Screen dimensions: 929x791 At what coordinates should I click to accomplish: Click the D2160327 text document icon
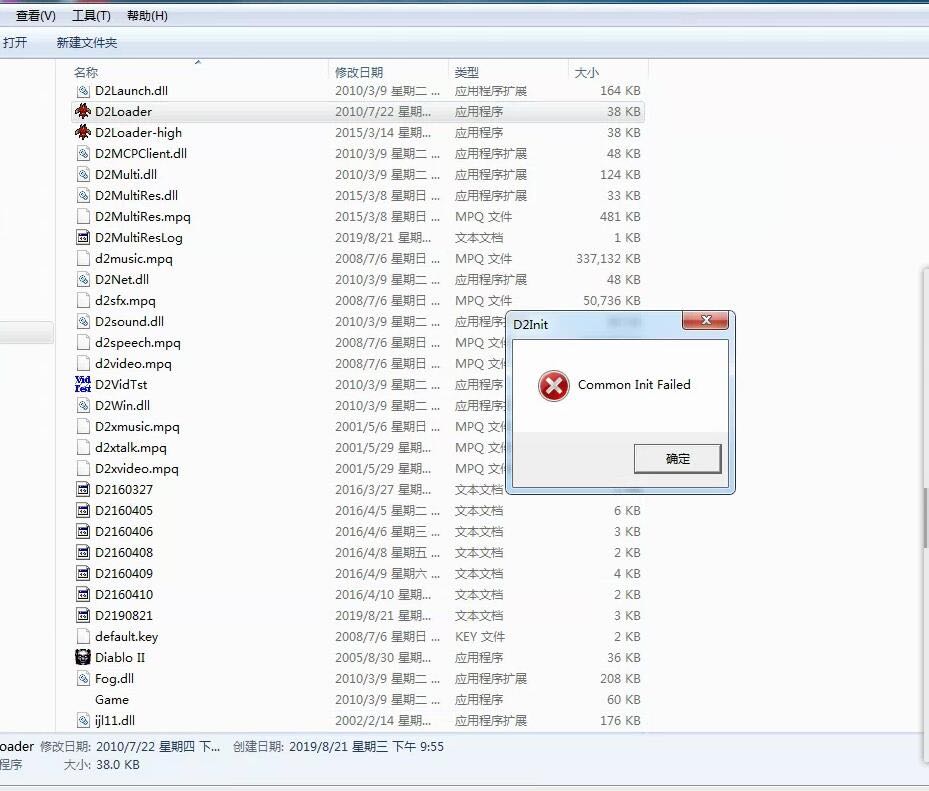[83, 490]
